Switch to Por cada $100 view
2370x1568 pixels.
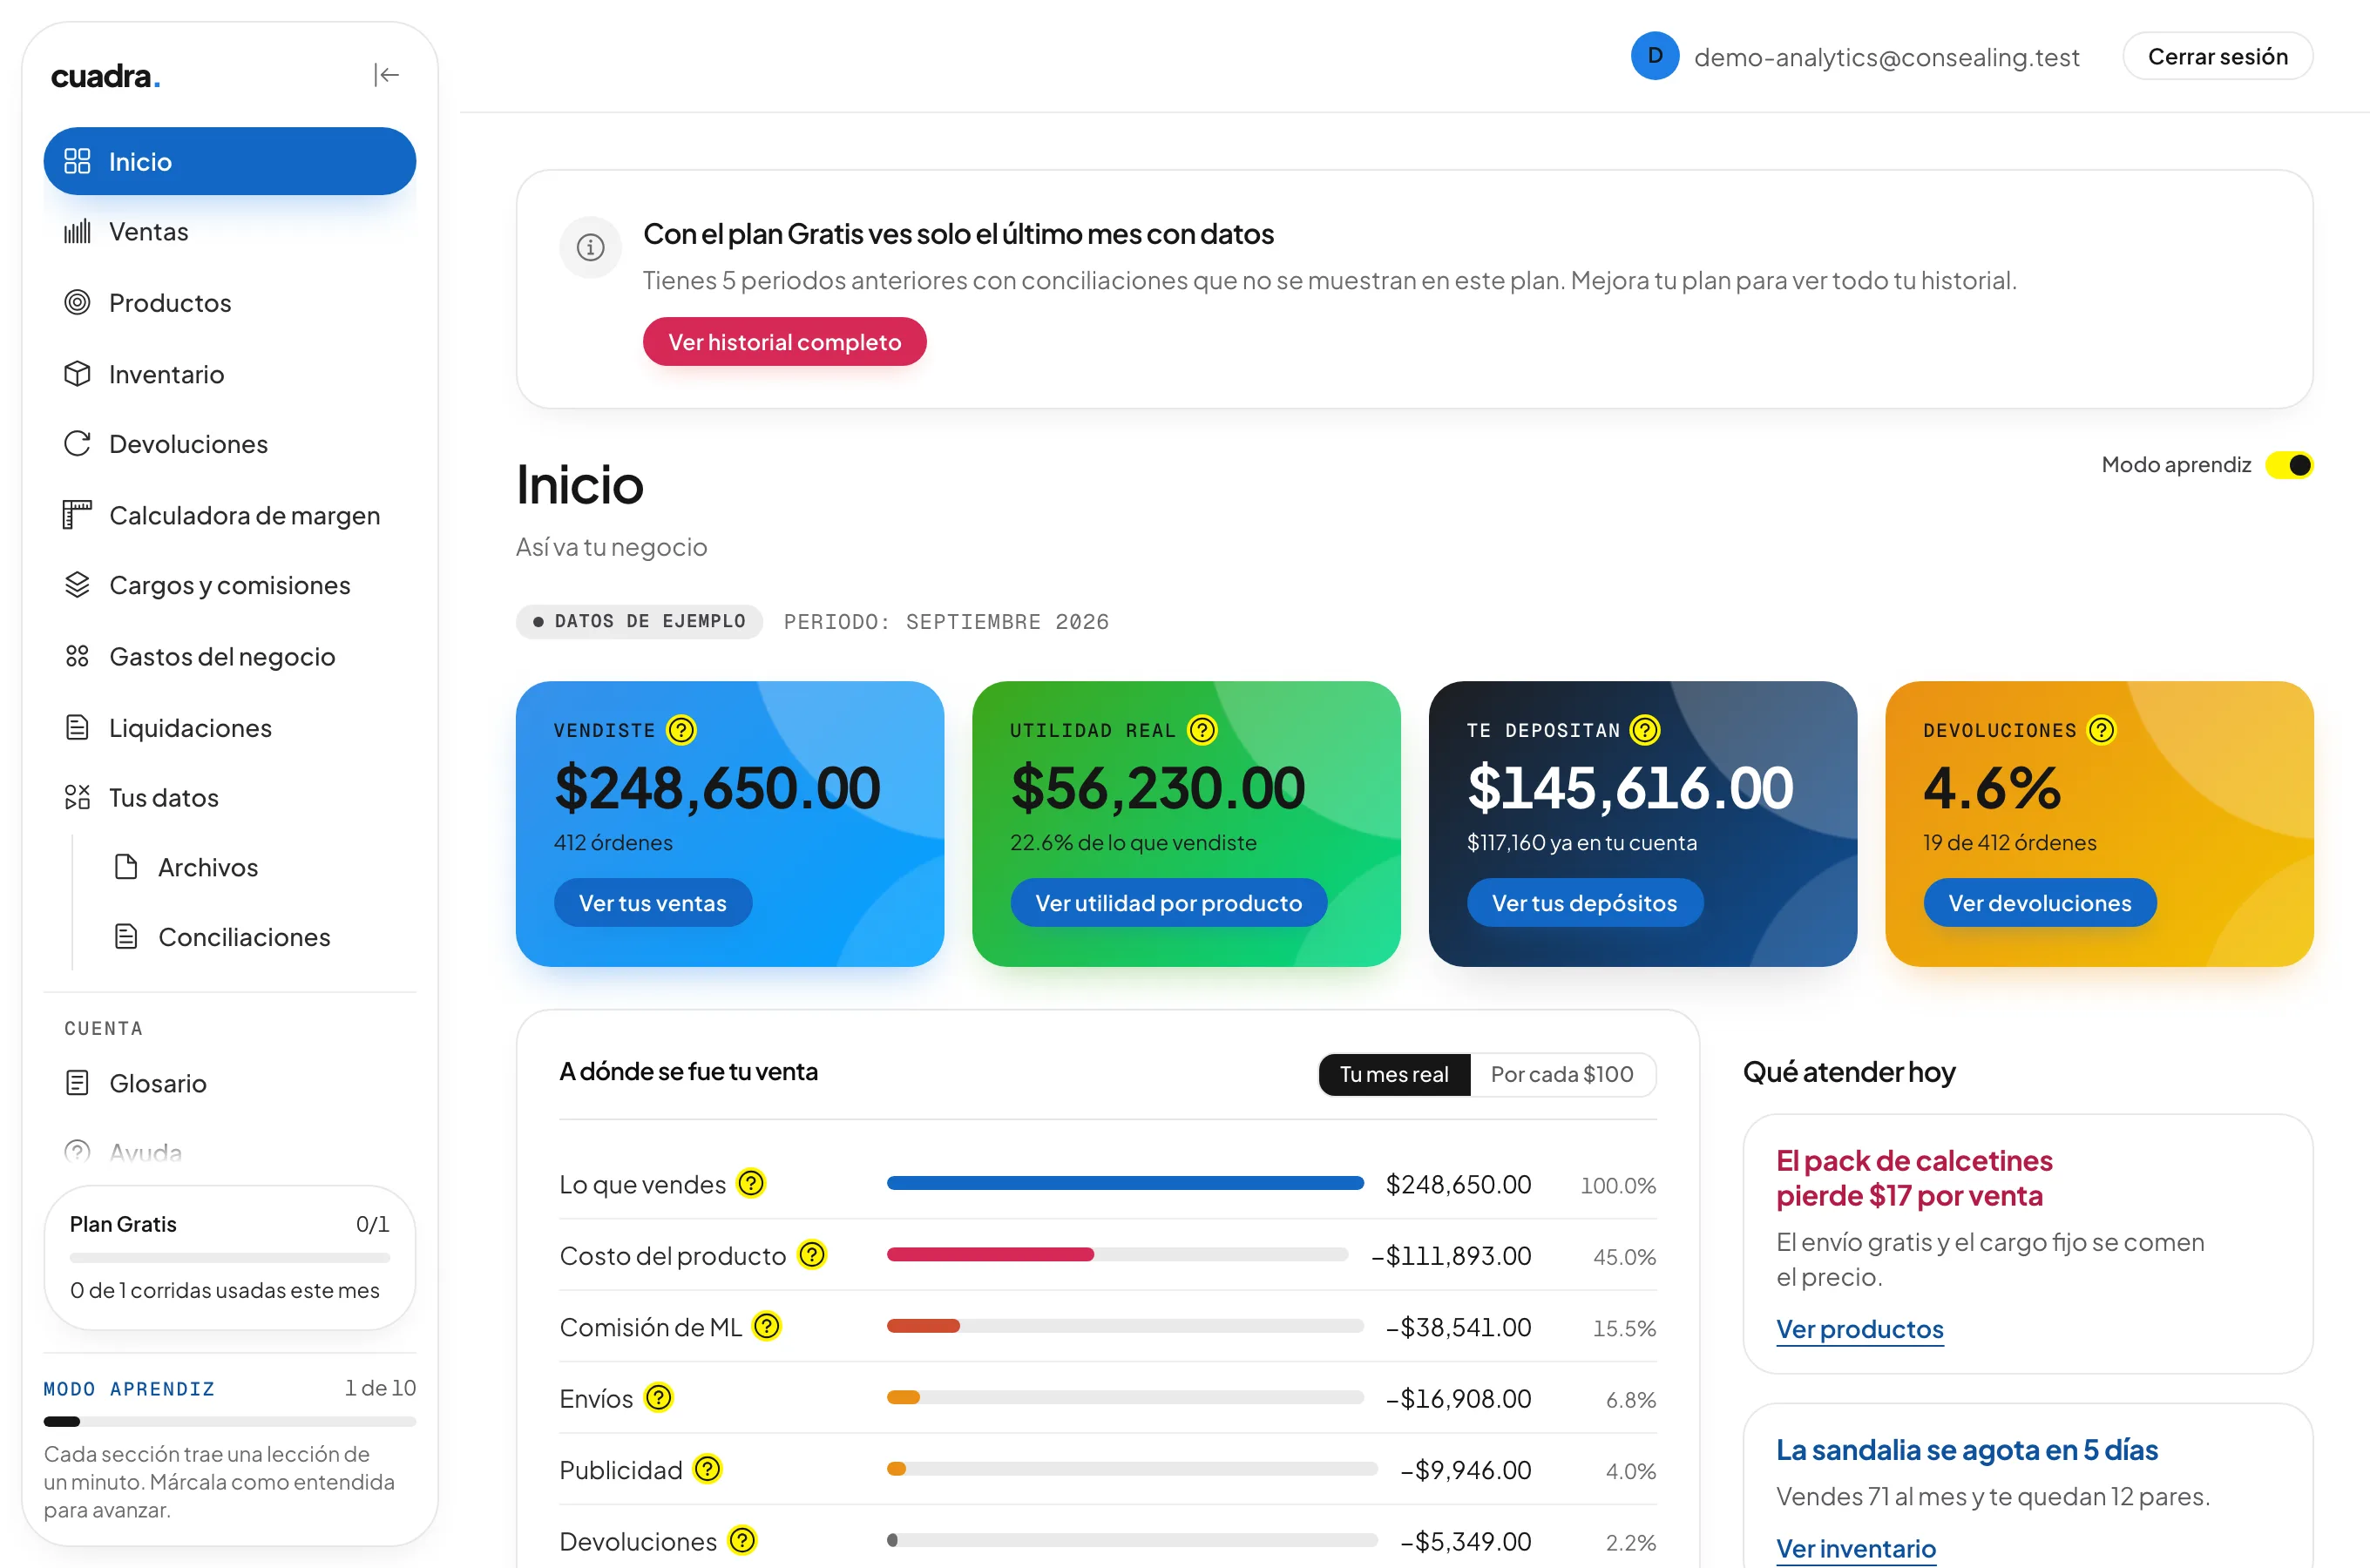pos(1562,1075)
